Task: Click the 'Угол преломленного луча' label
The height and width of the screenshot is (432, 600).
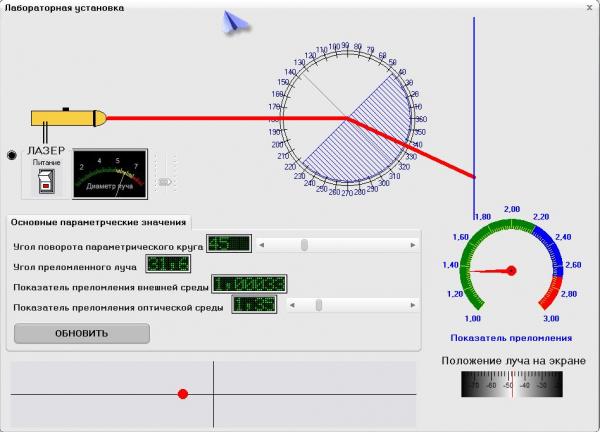Action: pyautogui.click(x=75, y=267)
